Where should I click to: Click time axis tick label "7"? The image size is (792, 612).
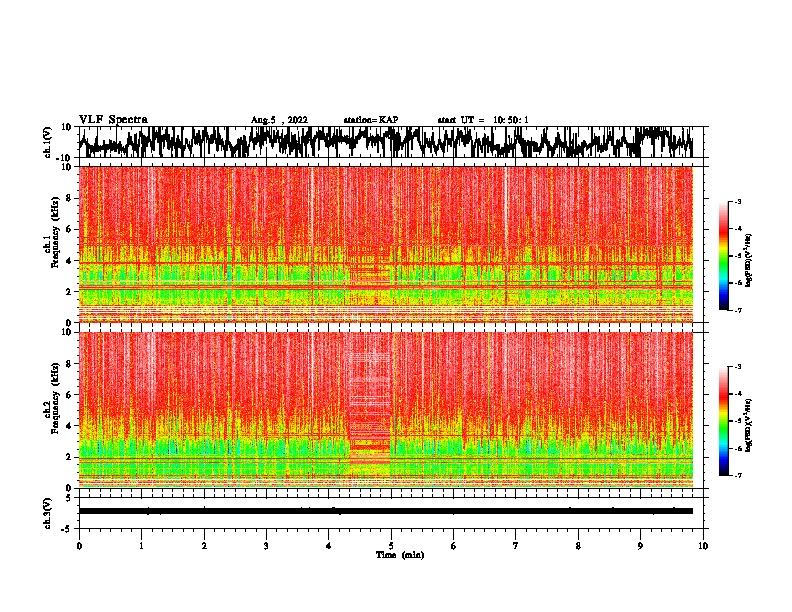pyautogui.click(x=516, y=546)
